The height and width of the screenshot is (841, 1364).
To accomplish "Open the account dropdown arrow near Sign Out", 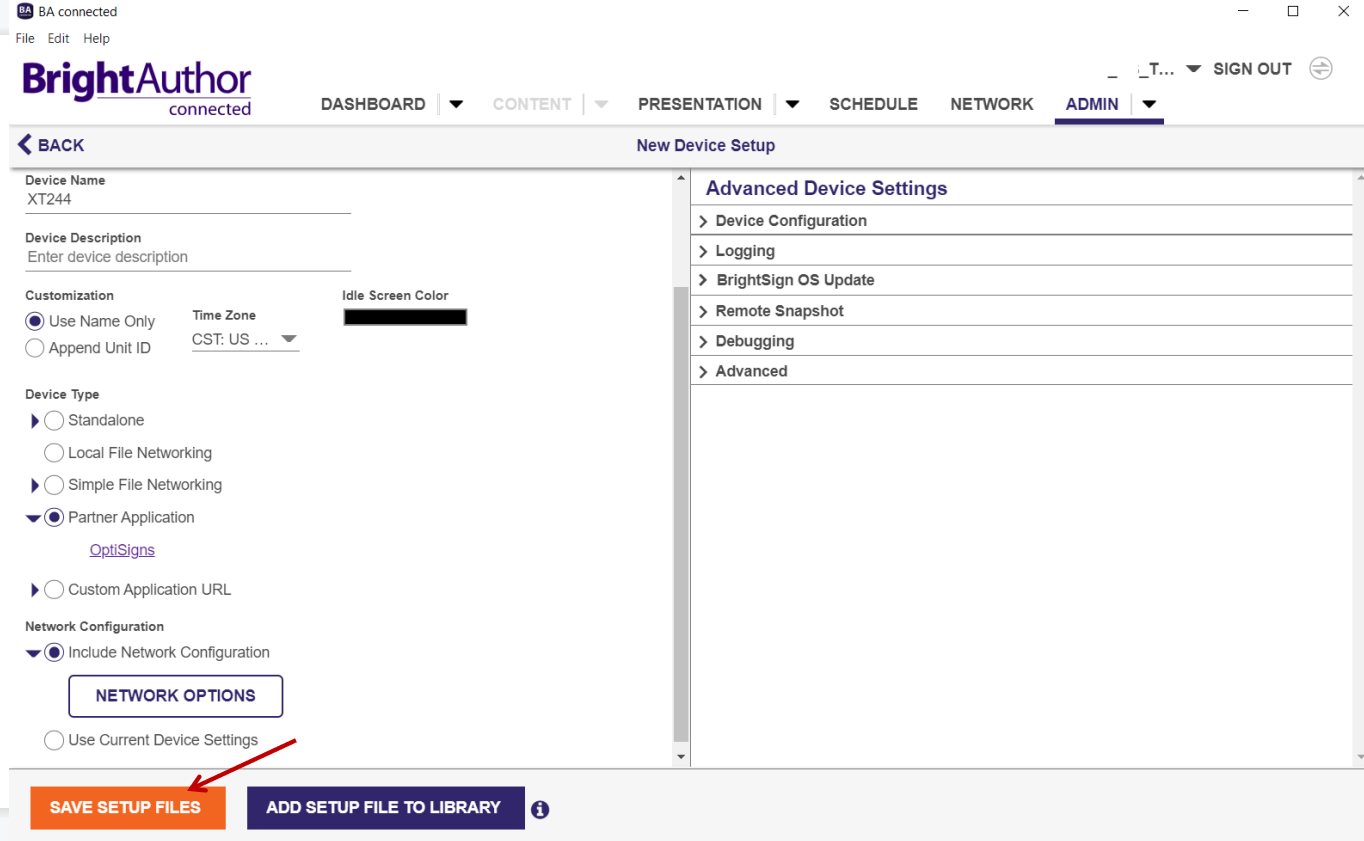I will (x=1193, y=69).
